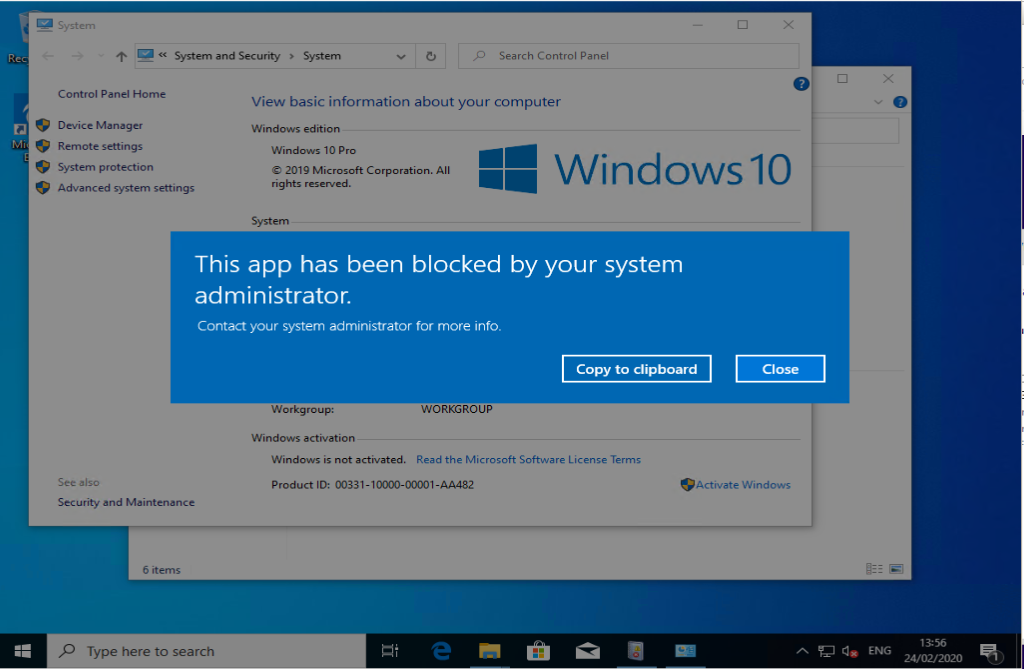The image size is (1024, 669).
Task: Open the Start menu
Action: point(23,651)
